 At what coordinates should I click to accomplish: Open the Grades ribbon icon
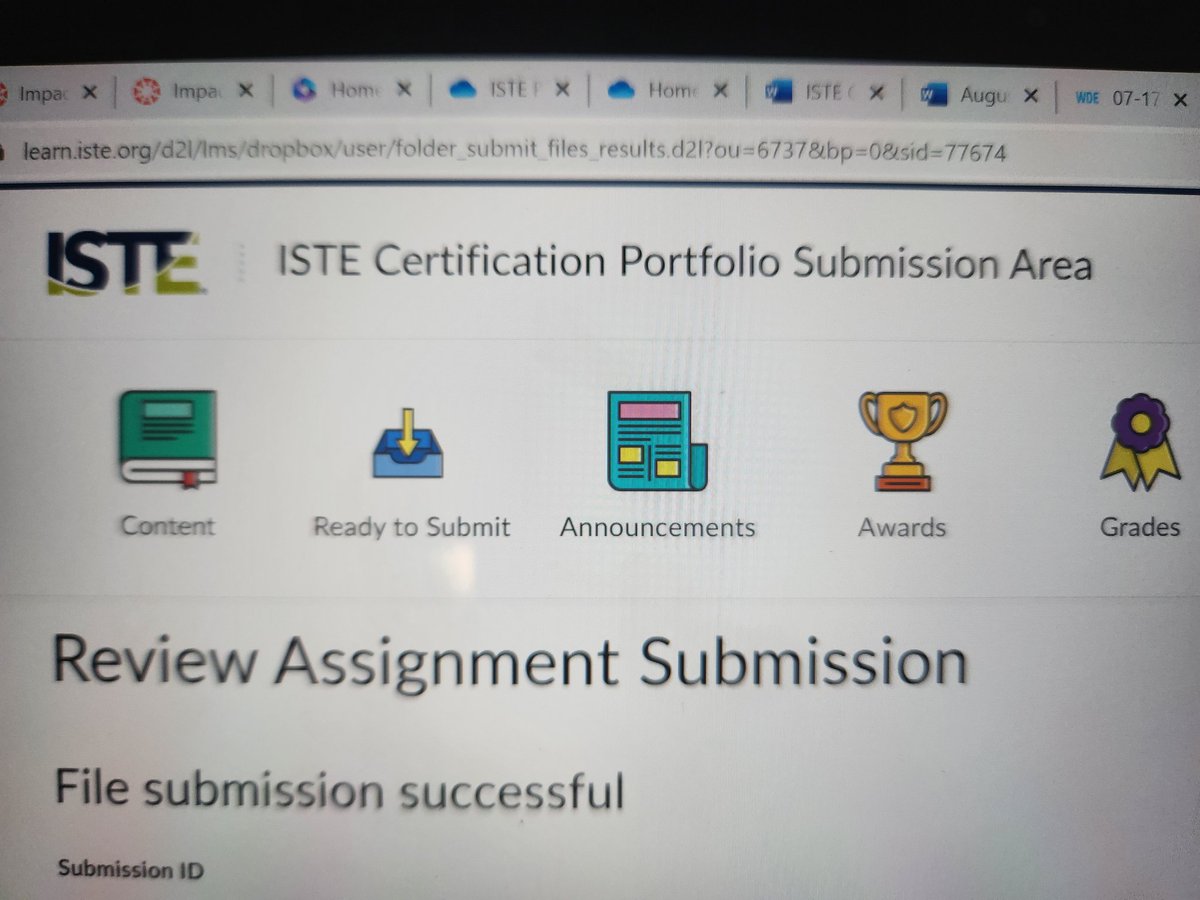point(1139,441)
